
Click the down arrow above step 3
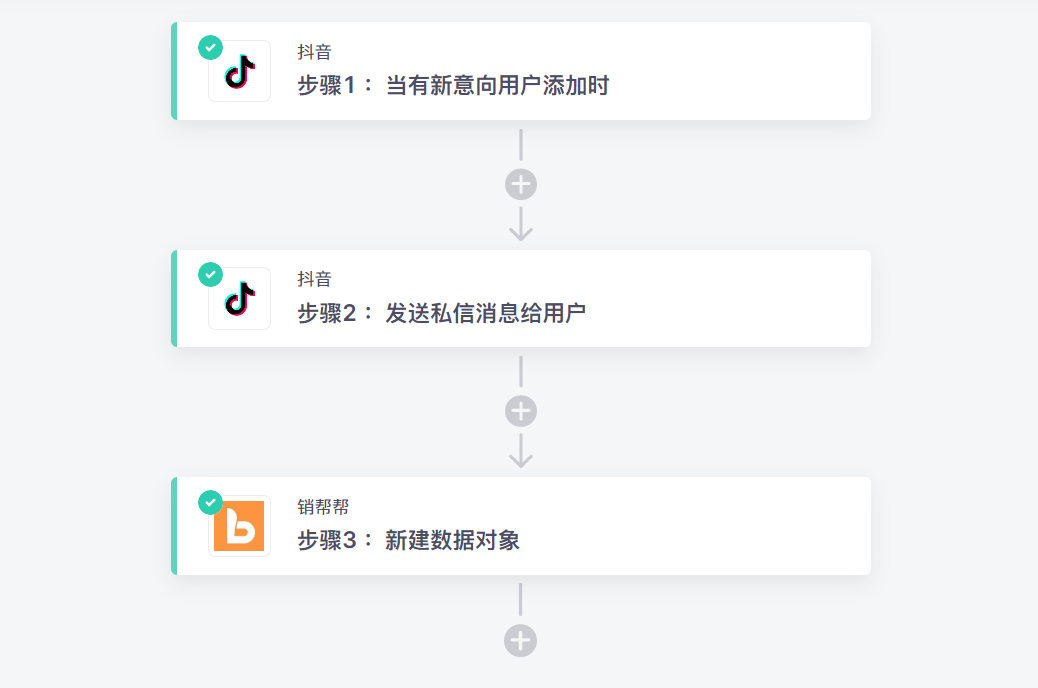[521, 453]
